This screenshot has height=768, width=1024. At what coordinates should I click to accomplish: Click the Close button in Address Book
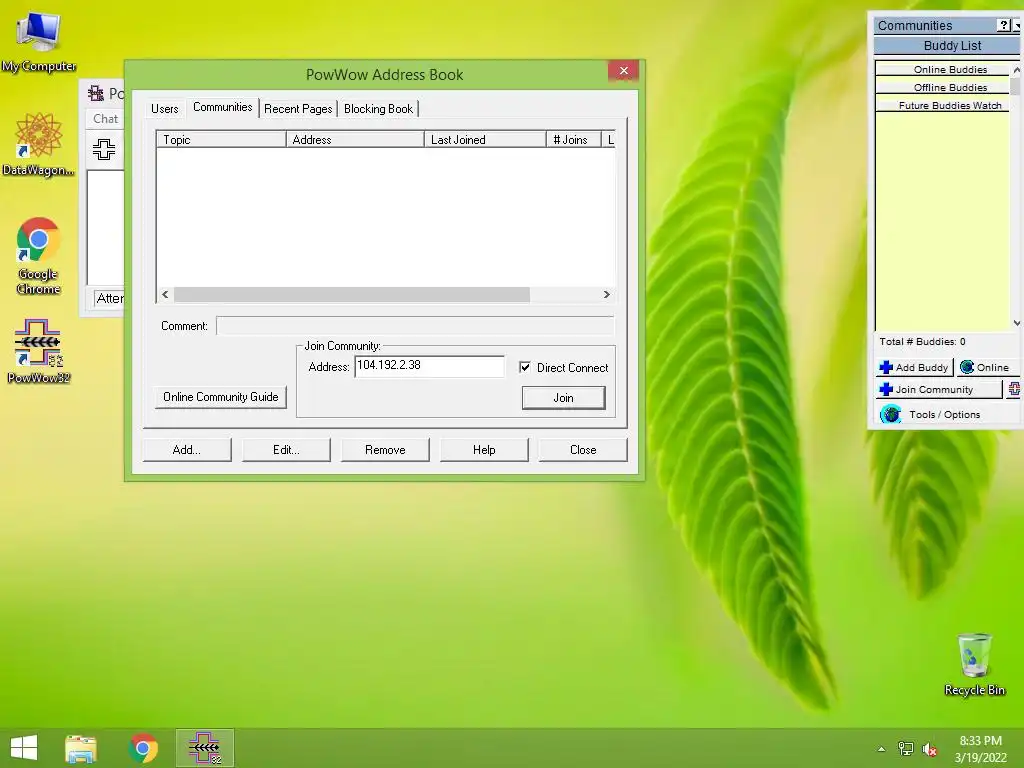click(x=583, y=450)
